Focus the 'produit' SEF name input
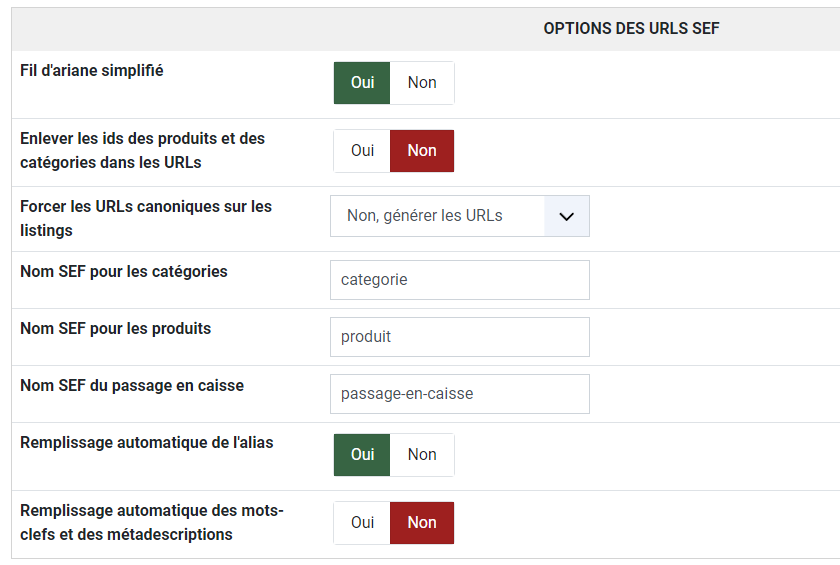This screenshot has width=840, height=565. (x=459, y=337)
